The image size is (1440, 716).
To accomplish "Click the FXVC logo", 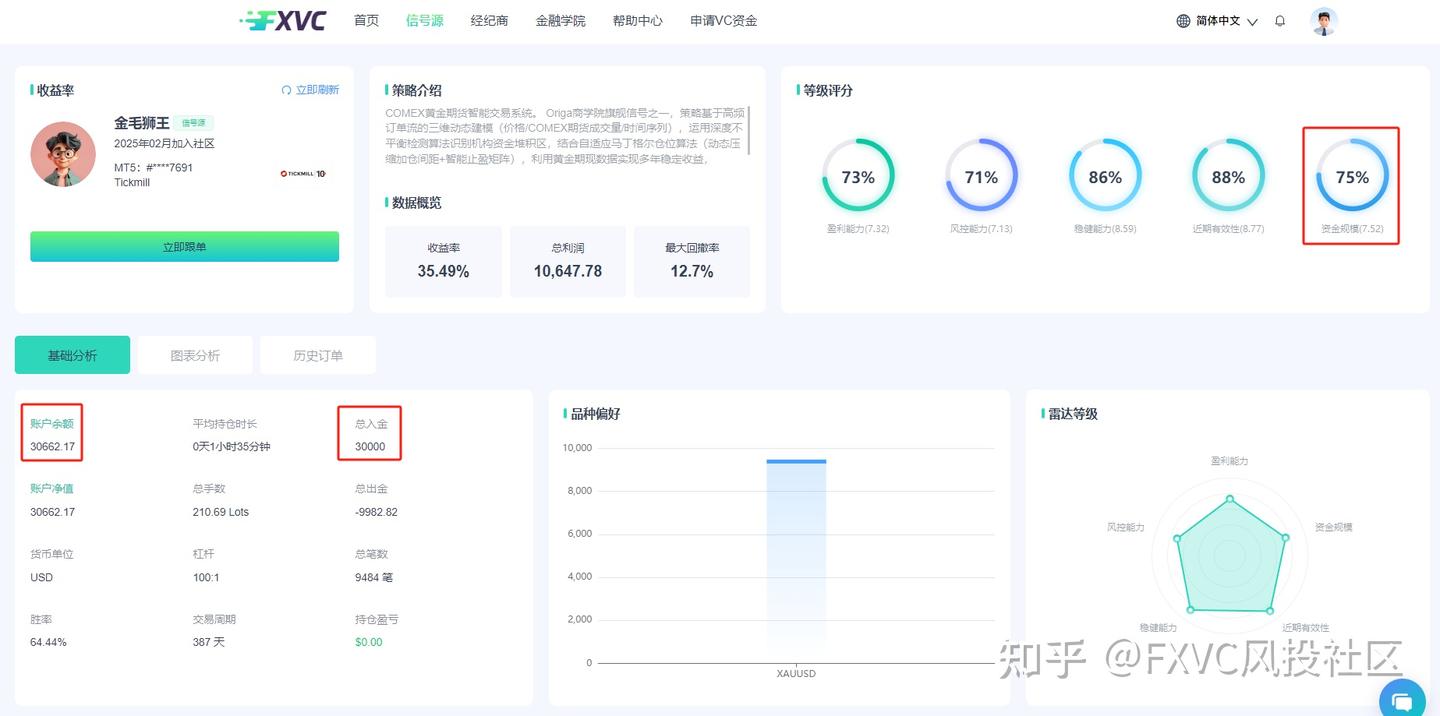I will click(x=284, y=20).
